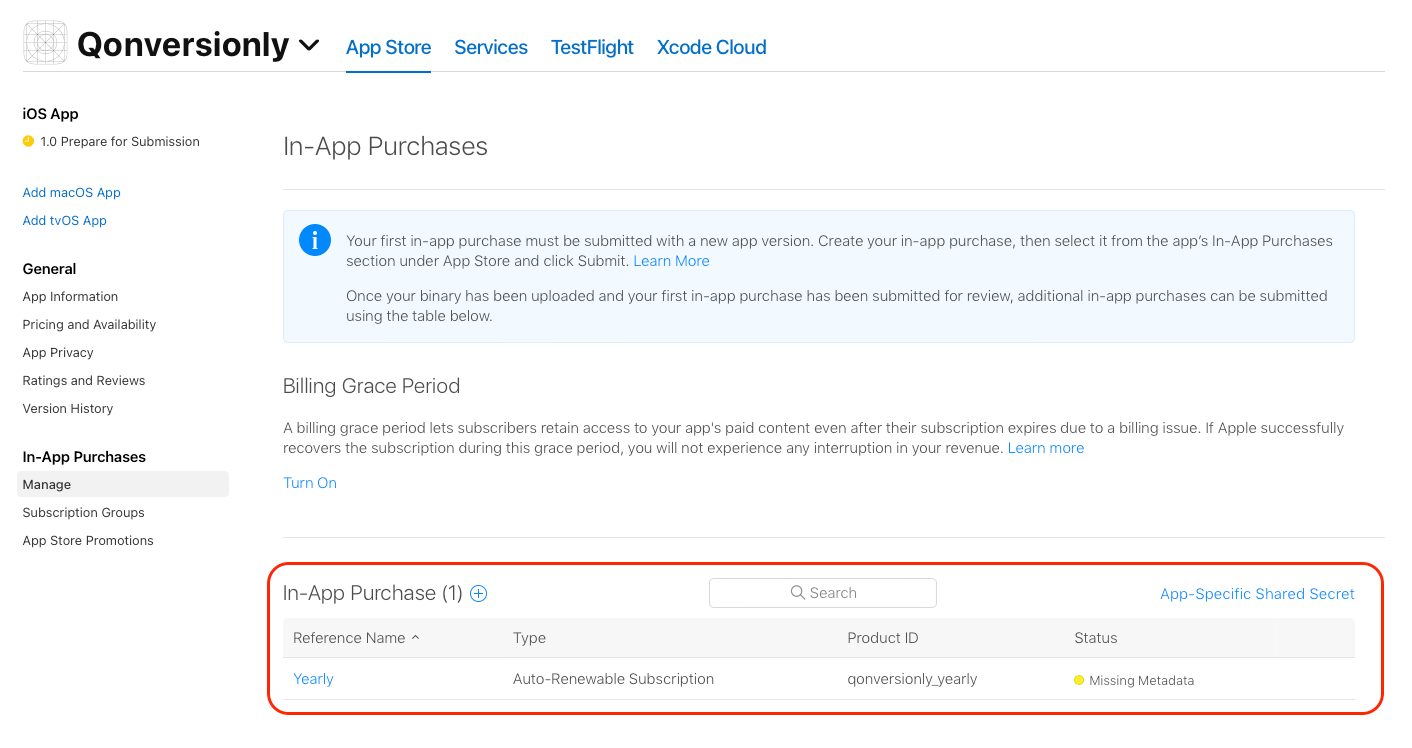The image size is (1412, 748).
Task: Click the In-App Purchases page heading
Action: [385, 147]
